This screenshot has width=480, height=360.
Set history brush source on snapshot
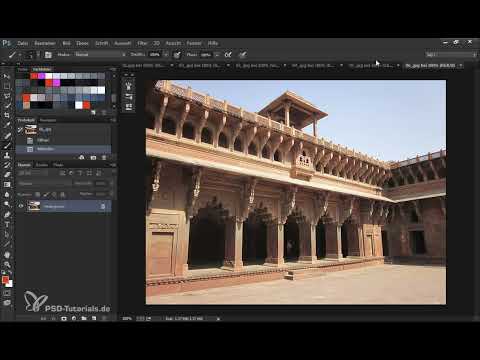20,130
